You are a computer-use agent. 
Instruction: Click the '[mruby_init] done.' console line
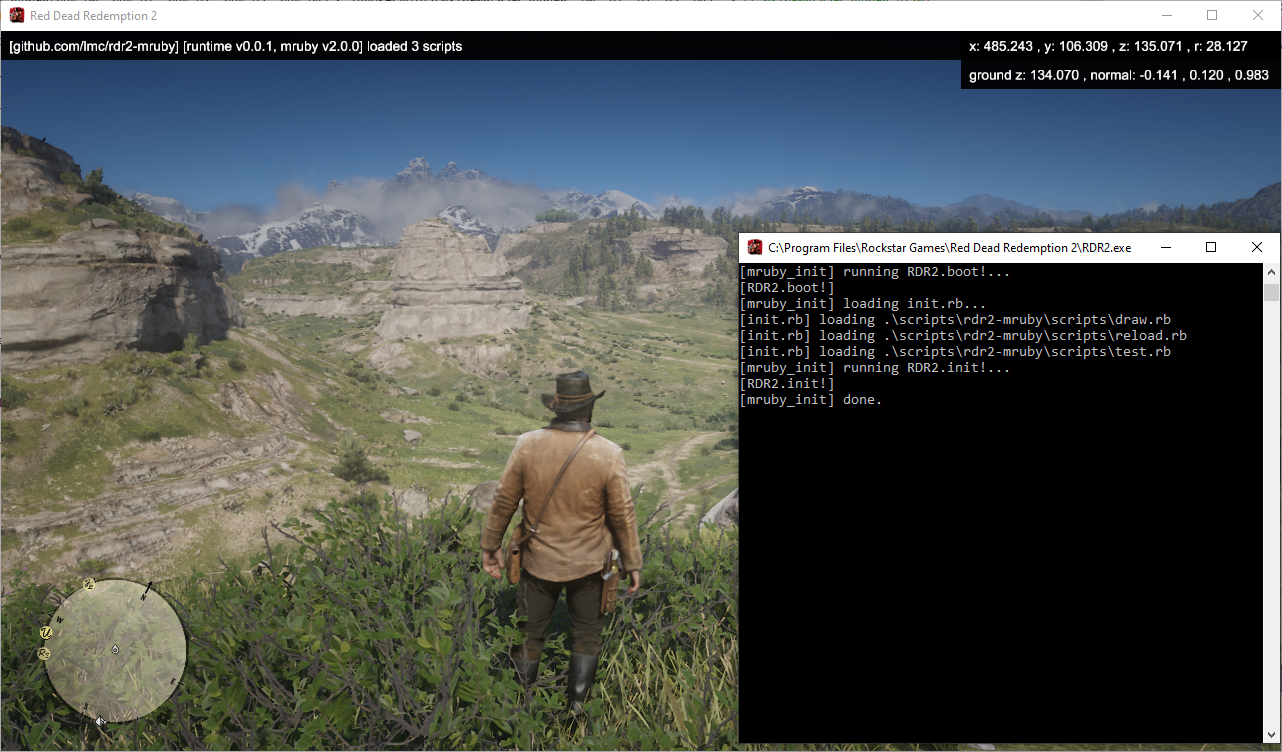coord(811,400)
